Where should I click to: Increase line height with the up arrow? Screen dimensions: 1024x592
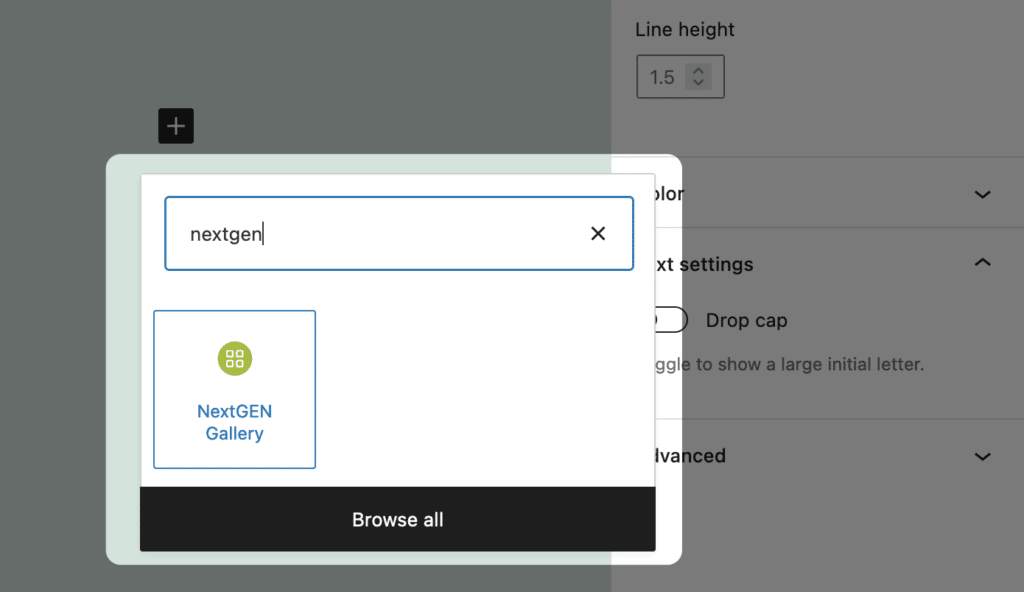[698, 71]
